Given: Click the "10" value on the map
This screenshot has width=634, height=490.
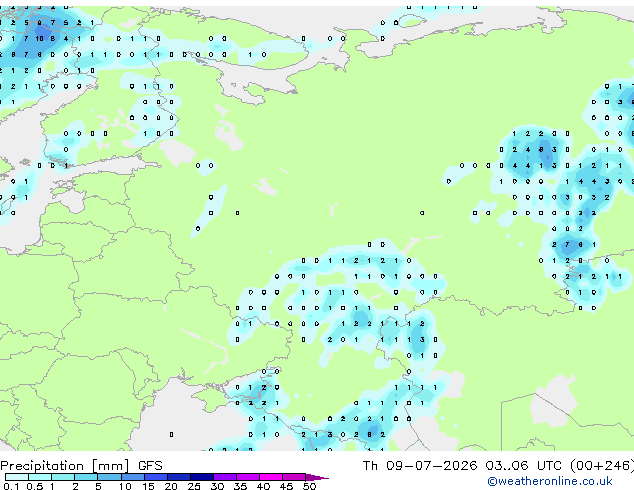Looking at the screenshot, I should click(x=39, y=39).
